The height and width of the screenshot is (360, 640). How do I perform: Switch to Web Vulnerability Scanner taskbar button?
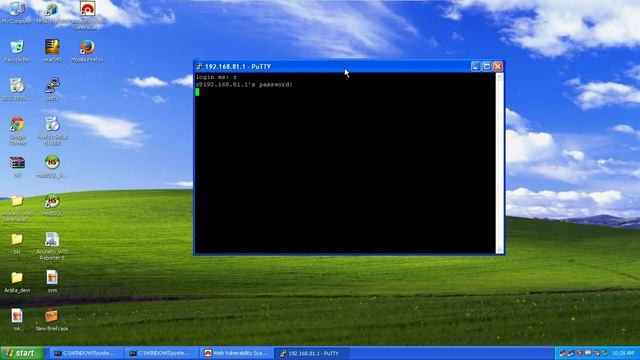pyautogui.click(x=237, y=353)
